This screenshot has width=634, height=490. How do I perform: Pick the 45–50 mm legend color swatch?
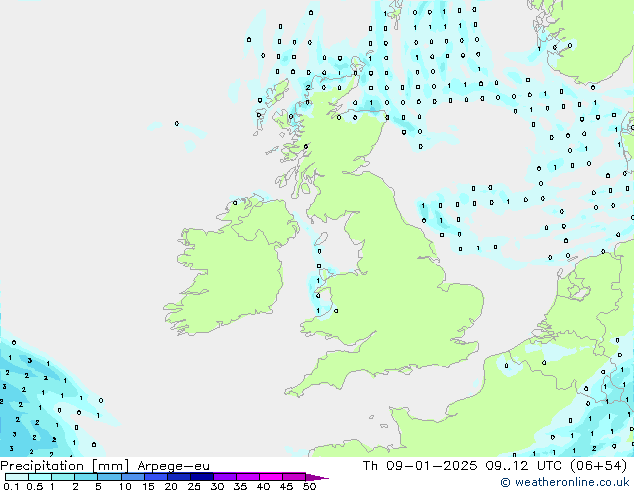click(x=294, y=477)
